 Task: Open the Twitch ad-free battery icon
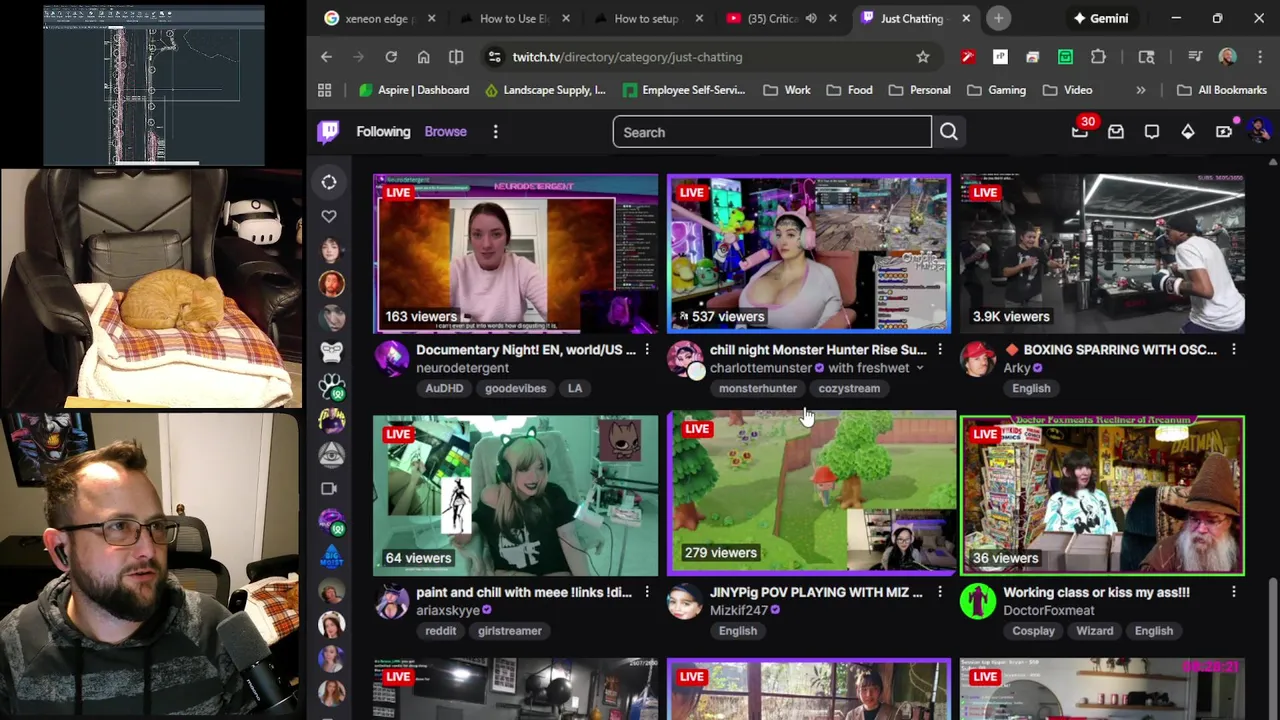(x=1224, y=132)
